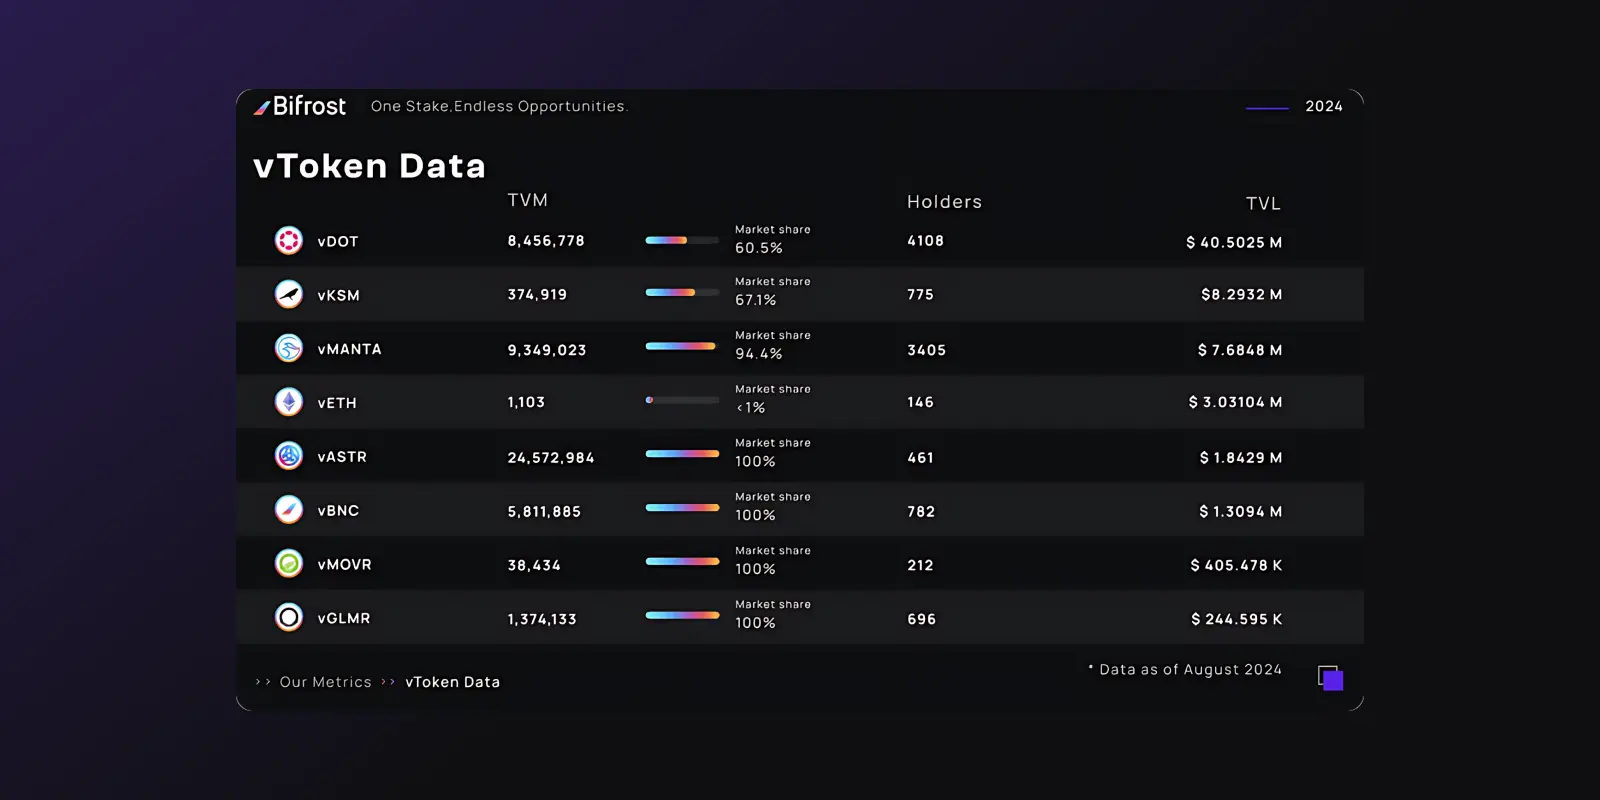The image size is (1600, 800).
Task: Click the vKSM token icon
Action: 289,294
